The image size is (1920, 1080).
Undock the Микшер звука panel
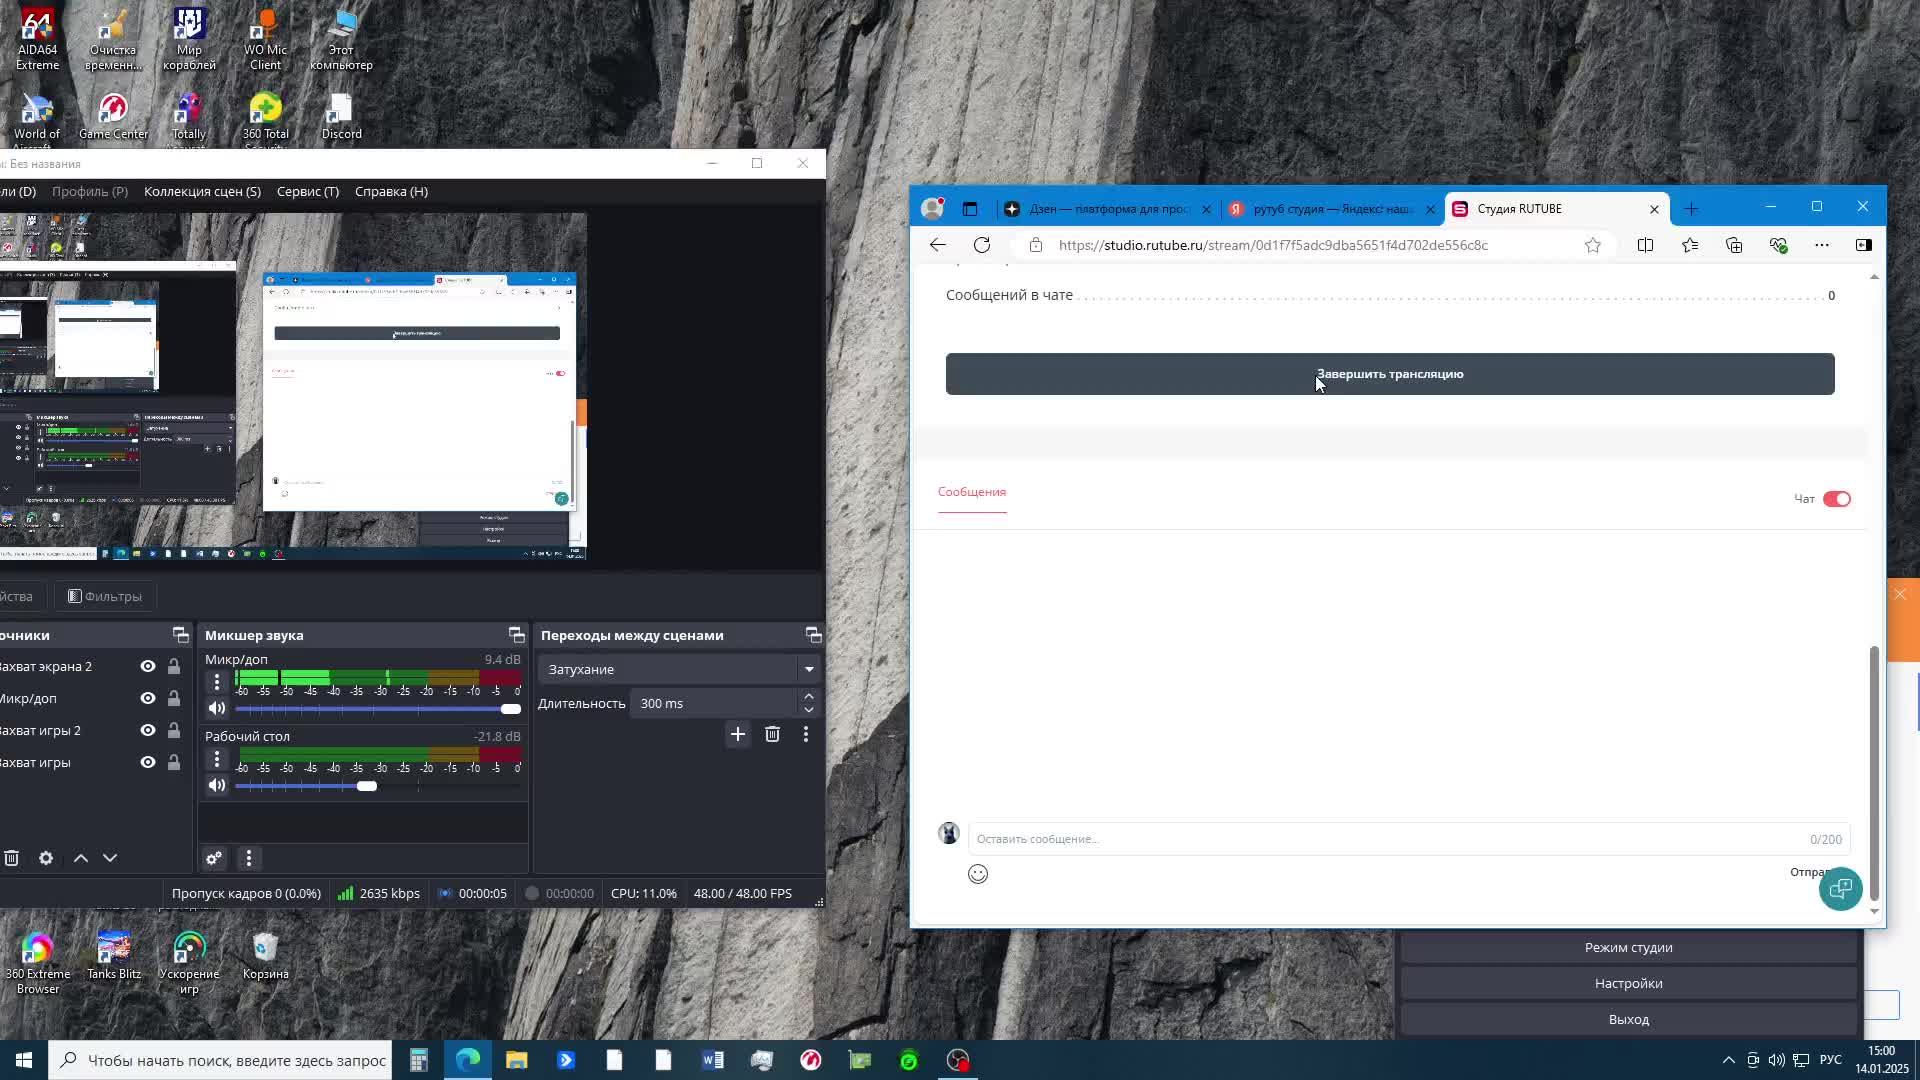point(516,635)
